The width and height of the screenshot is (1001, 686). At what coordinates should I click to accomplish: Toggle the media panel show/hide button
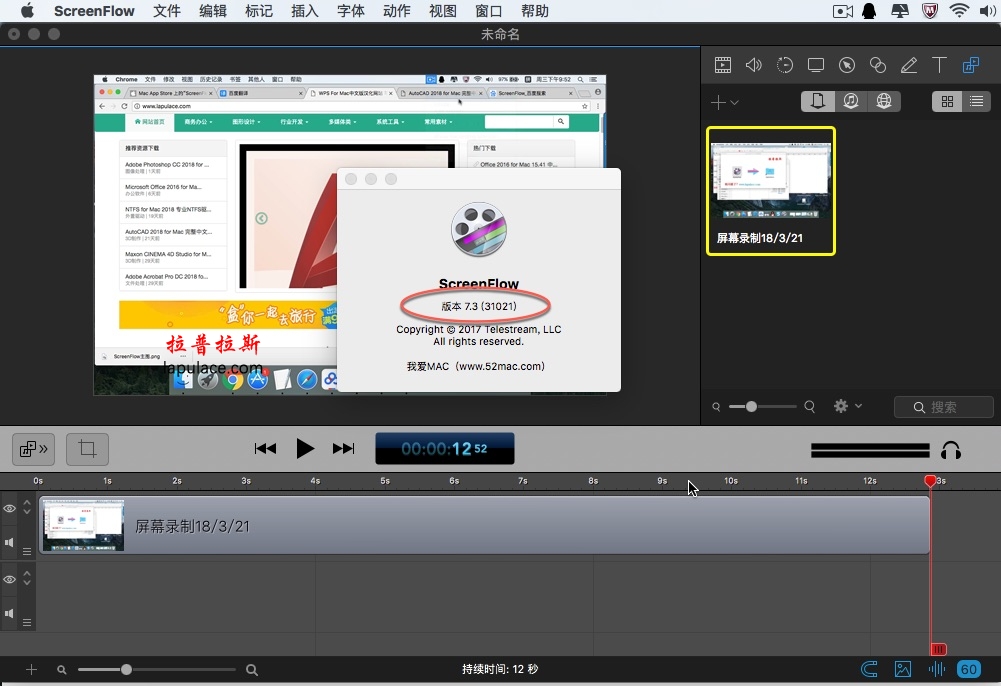[x=33, y=449]
